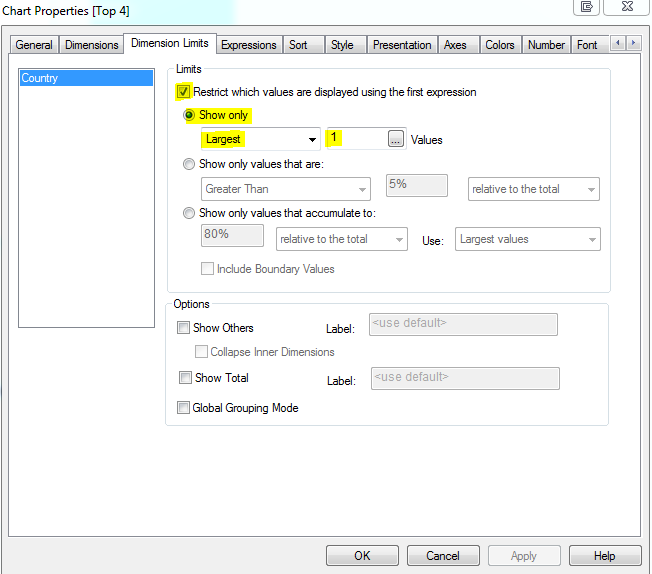The width and height of the screenshot is (652, 574).
Task: Click the 80% accumulate field
Action: pos(232,235)
